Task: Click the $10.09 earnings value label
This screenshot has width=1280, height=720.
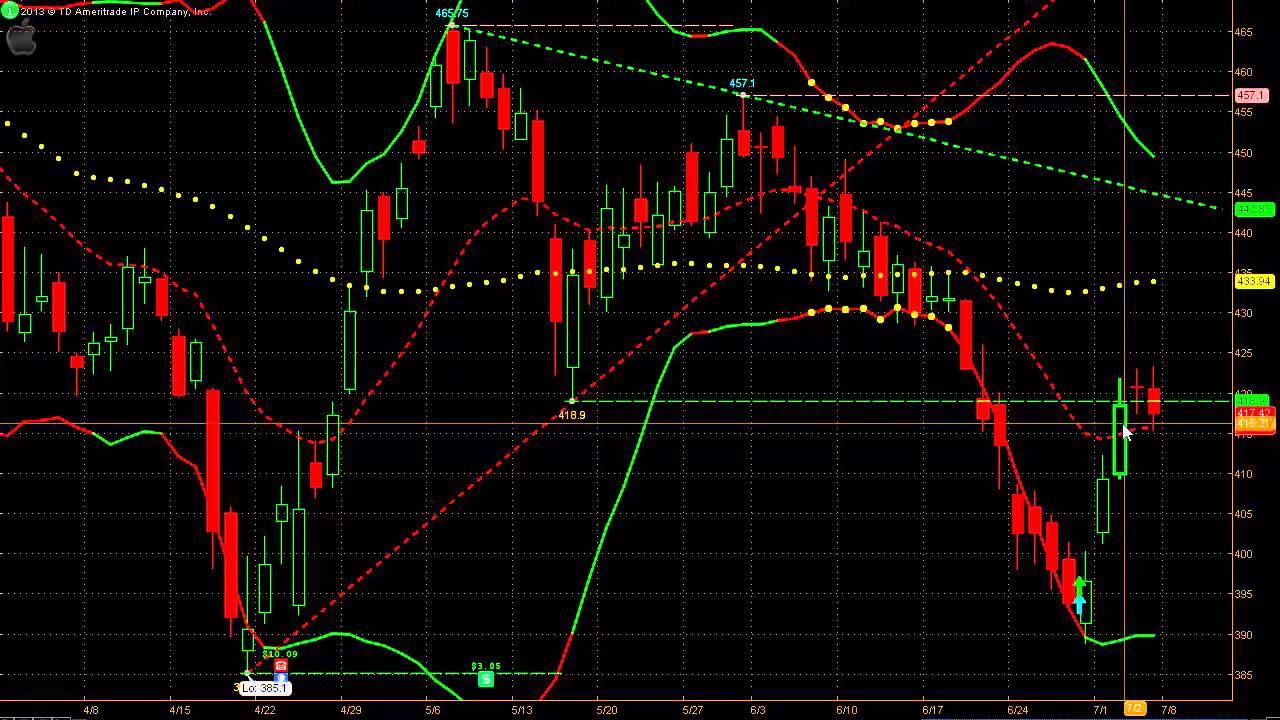Action: coord(280,654)
